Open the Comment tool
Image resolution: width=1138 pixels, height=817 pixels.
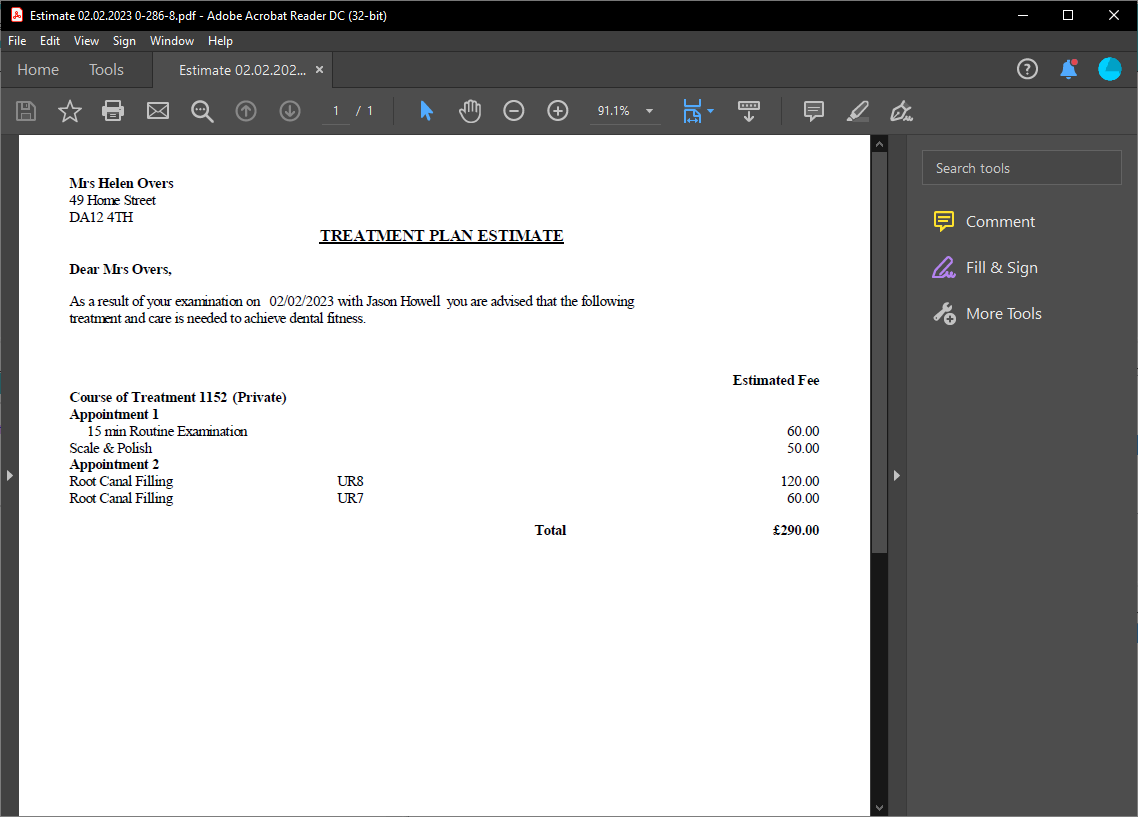pyautogui.click(x=813, y=111)
